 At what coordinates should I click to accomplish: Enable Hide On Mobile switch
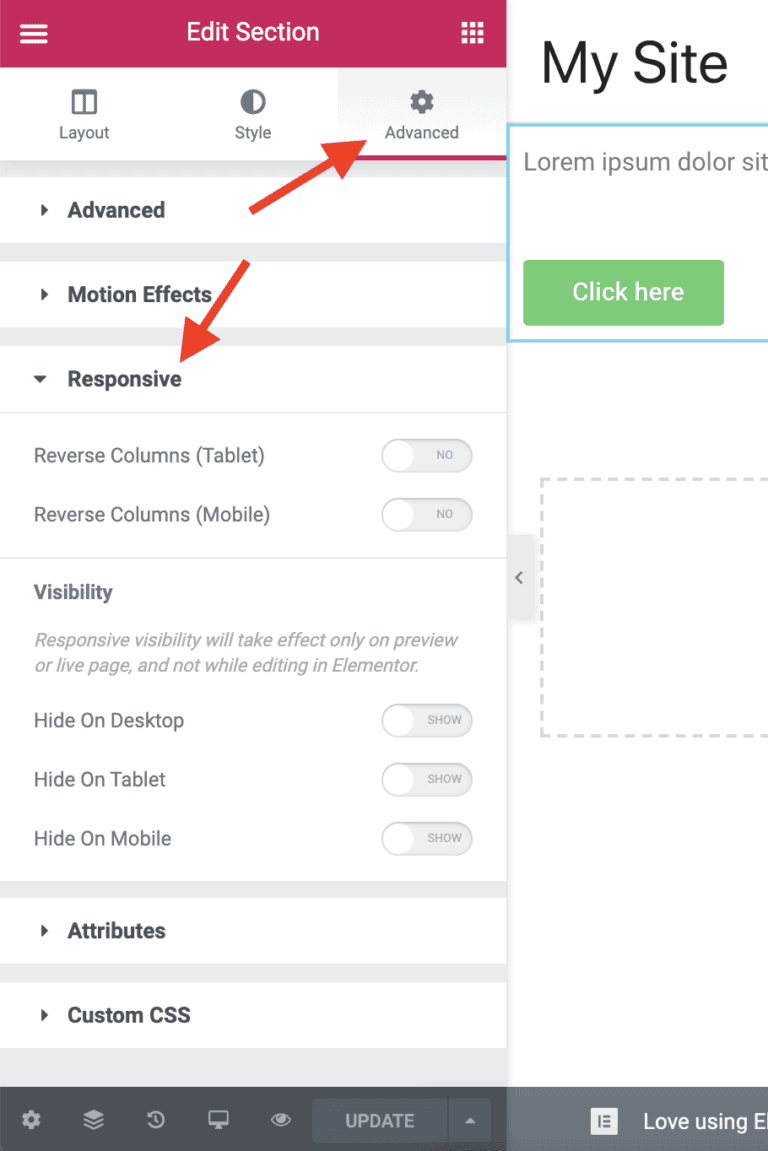[x=426, y=839]
